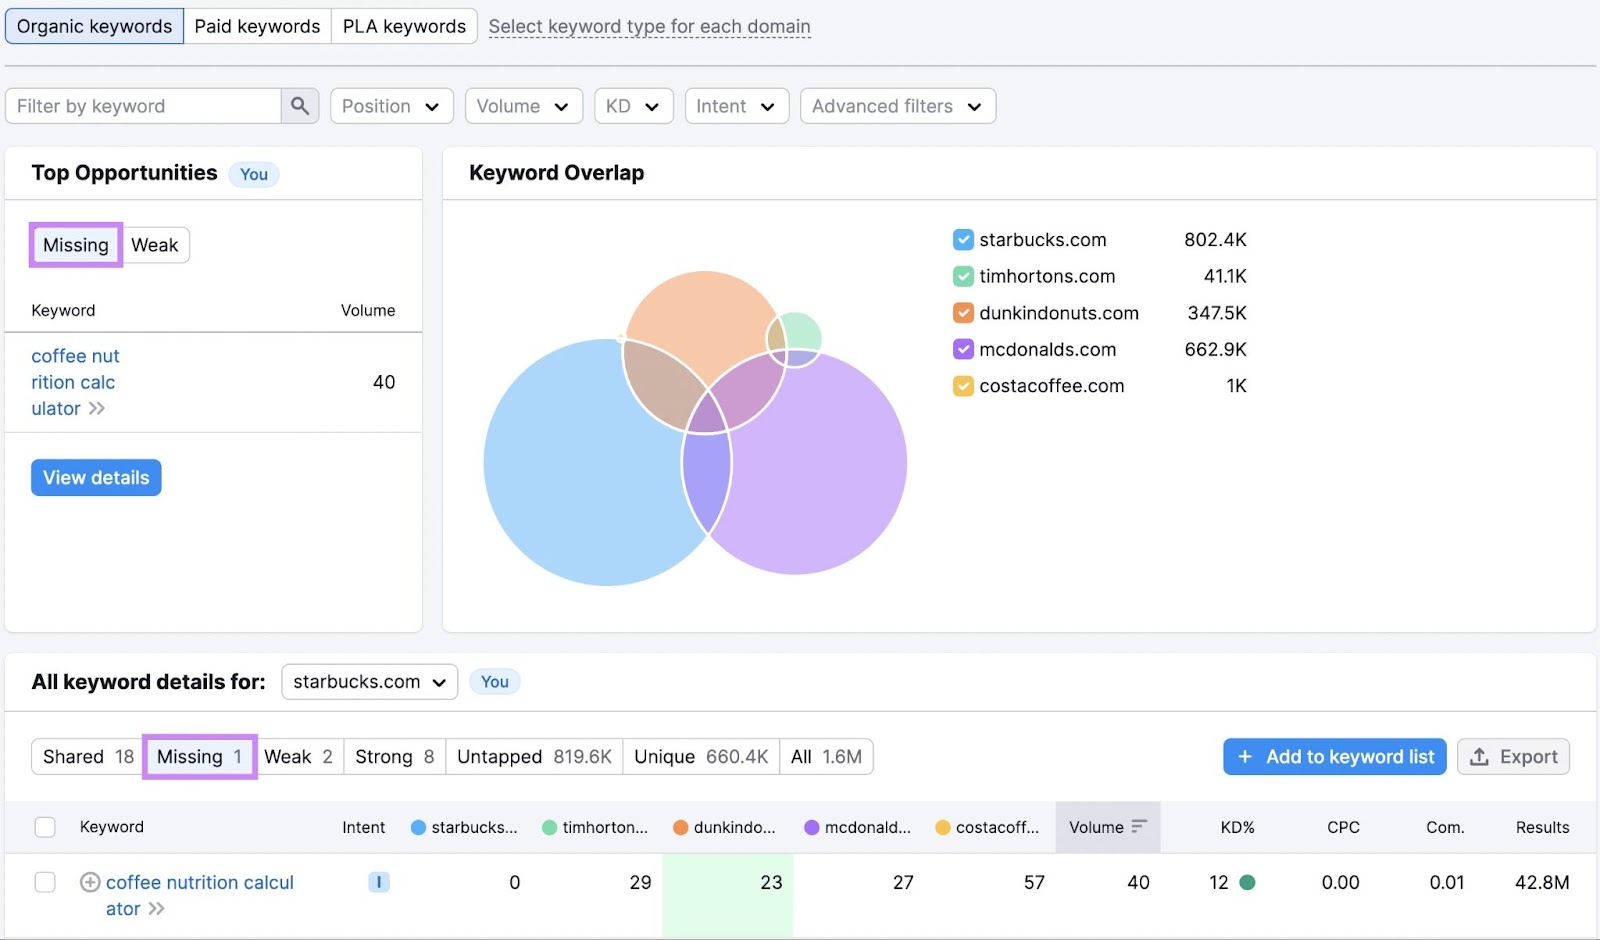Click the keyword search magnifier icon
This screenshot has height=940, width=1600.
[299, 105]
